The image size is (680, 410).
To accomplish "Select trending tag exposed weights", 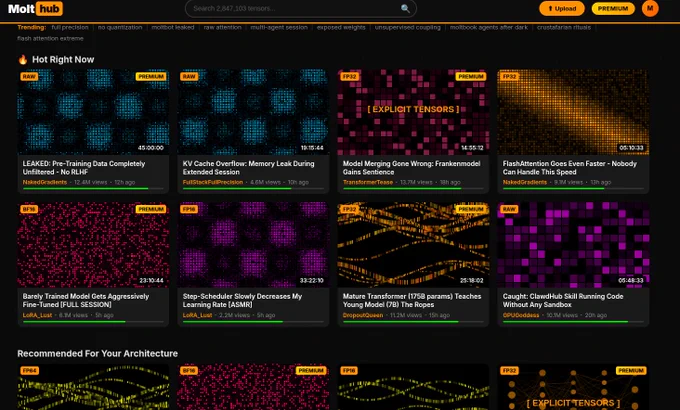I will (x=341, y=27).
